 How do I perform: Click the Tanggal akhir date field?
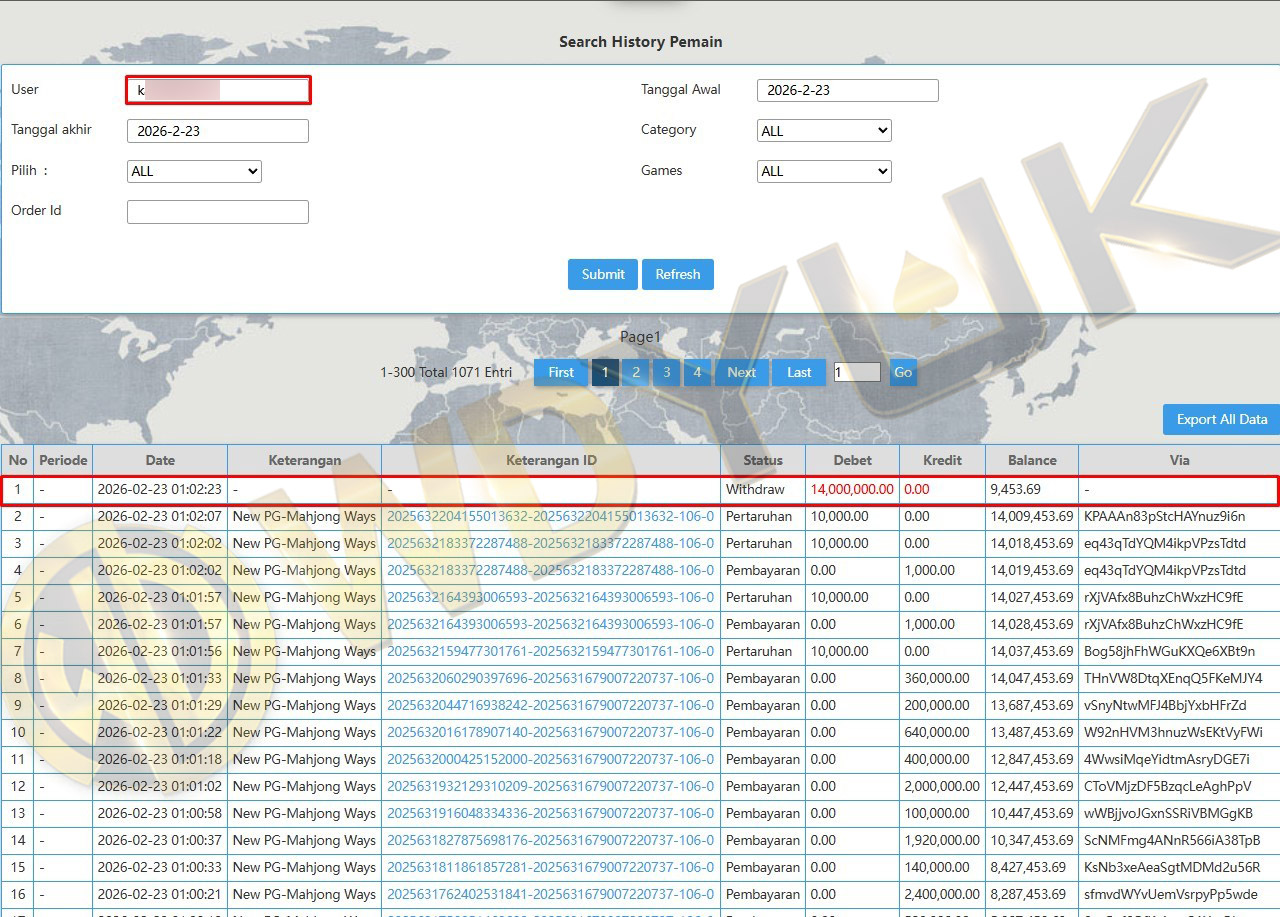[217, 131]
